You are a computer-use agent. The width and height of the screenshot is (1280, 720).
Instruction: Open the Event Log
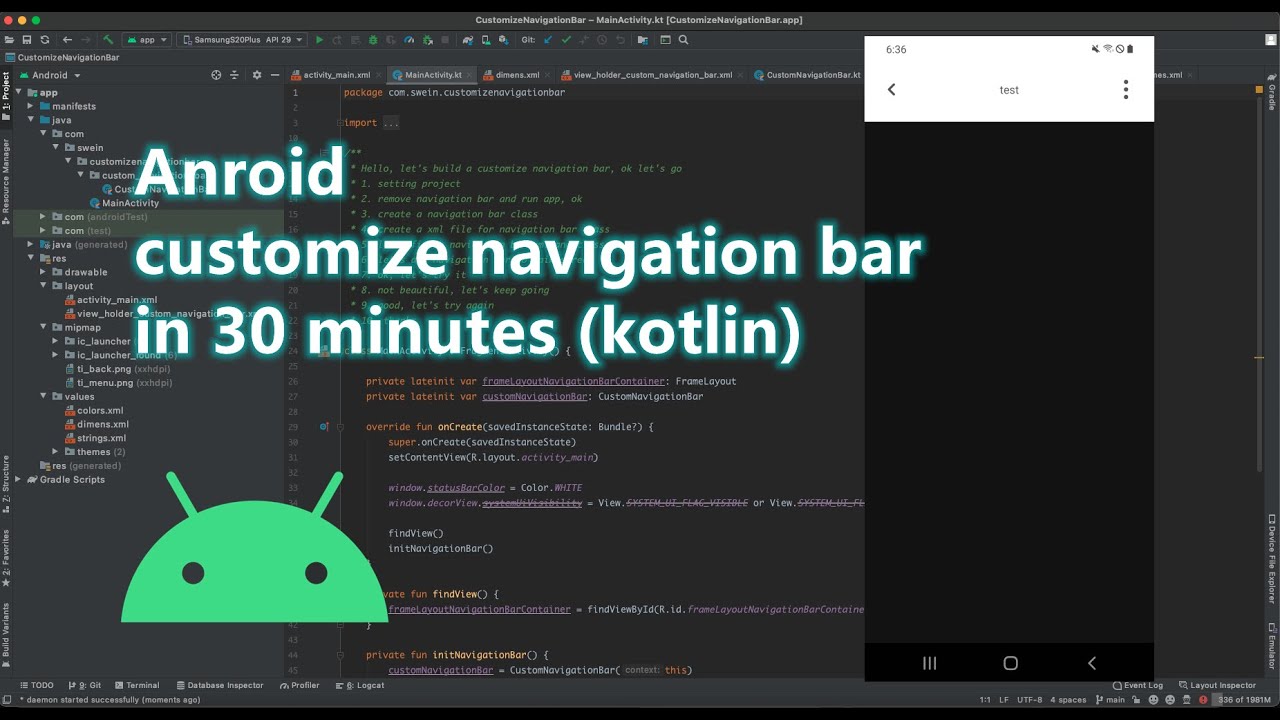coord(1137,685)
